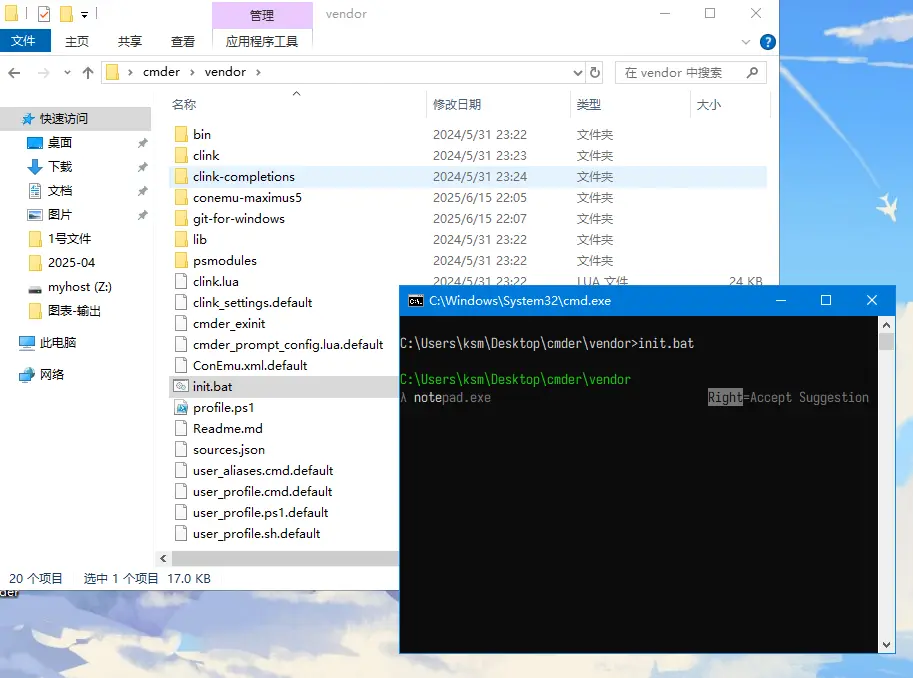Open the address bar history dropdown
Screen dimensions: 913x678
click(577, 73)
